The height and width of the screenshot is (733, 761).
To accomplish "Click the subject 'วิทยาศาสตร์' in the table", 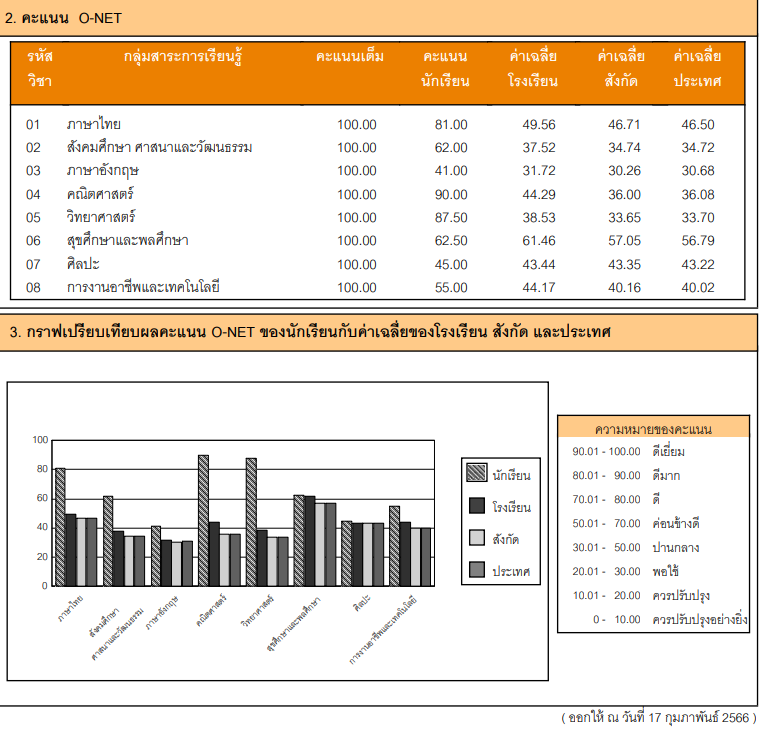I will tap(101, 217).
